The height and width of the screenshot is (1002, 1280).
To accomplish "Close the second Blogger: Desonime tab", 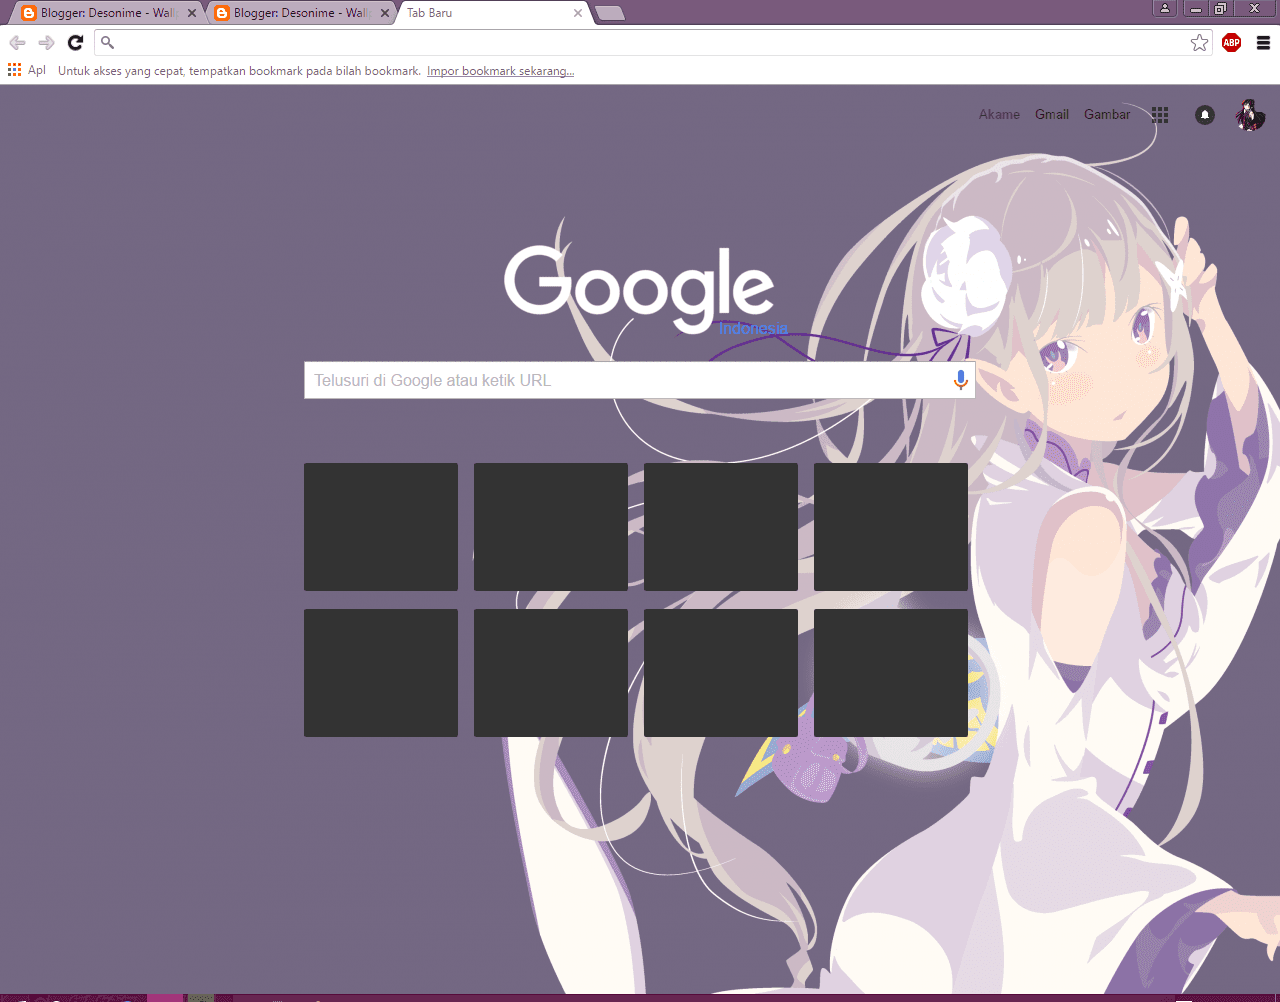I will (x=385, y=13).
